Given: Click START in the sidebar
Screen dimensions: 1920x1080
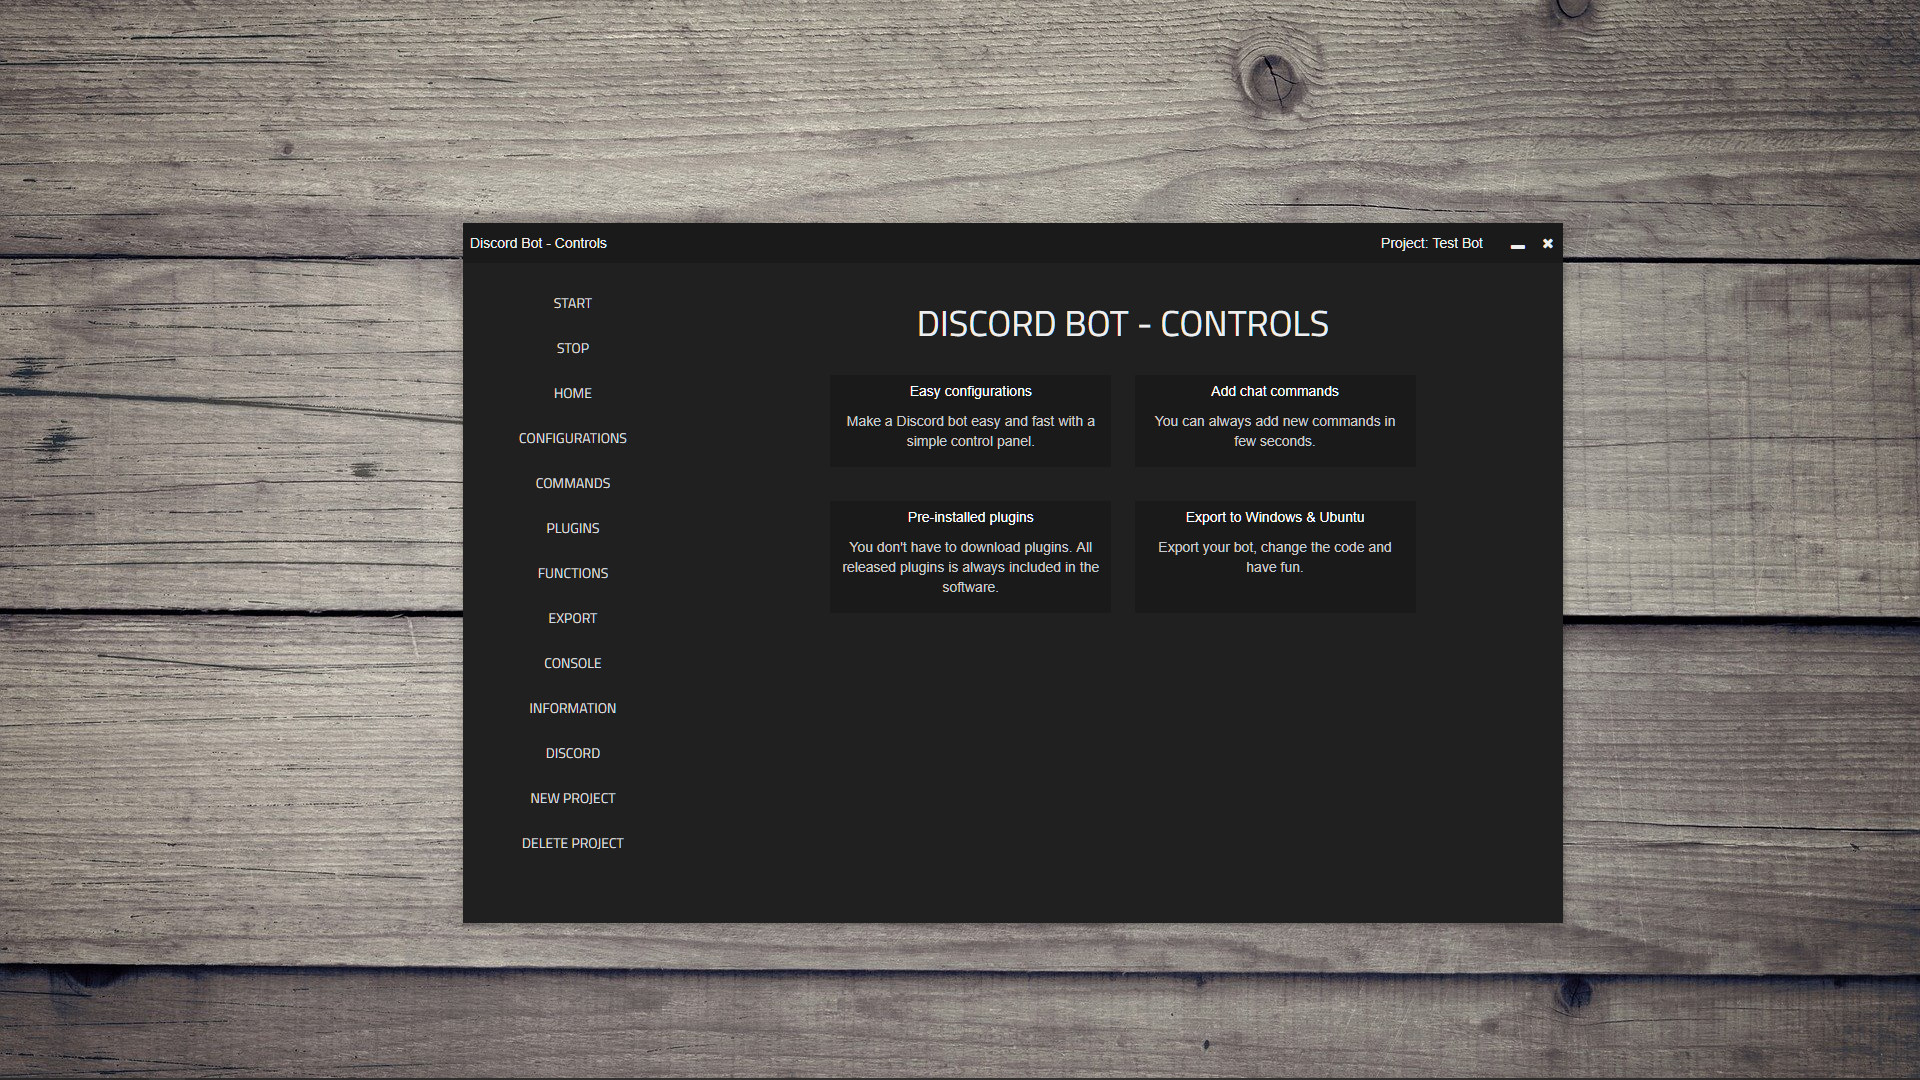Looking at the screenshot, I should [572, 303].
